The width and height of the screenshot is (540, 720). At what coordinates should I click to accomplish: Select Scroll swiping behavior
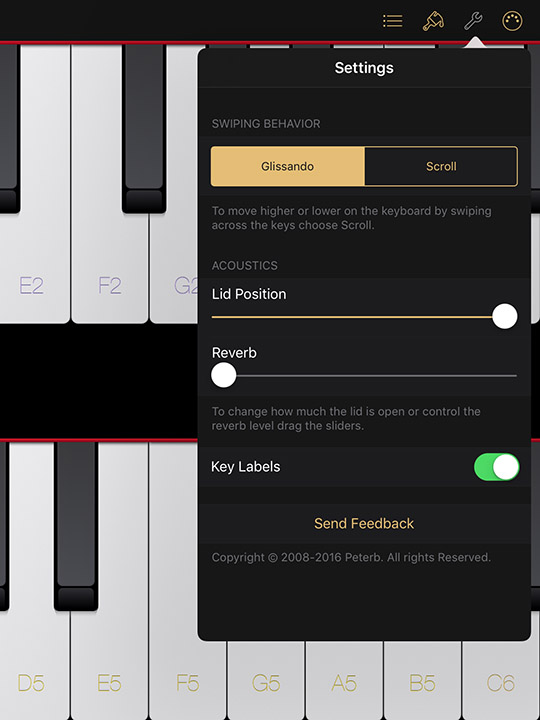(441, 166)
